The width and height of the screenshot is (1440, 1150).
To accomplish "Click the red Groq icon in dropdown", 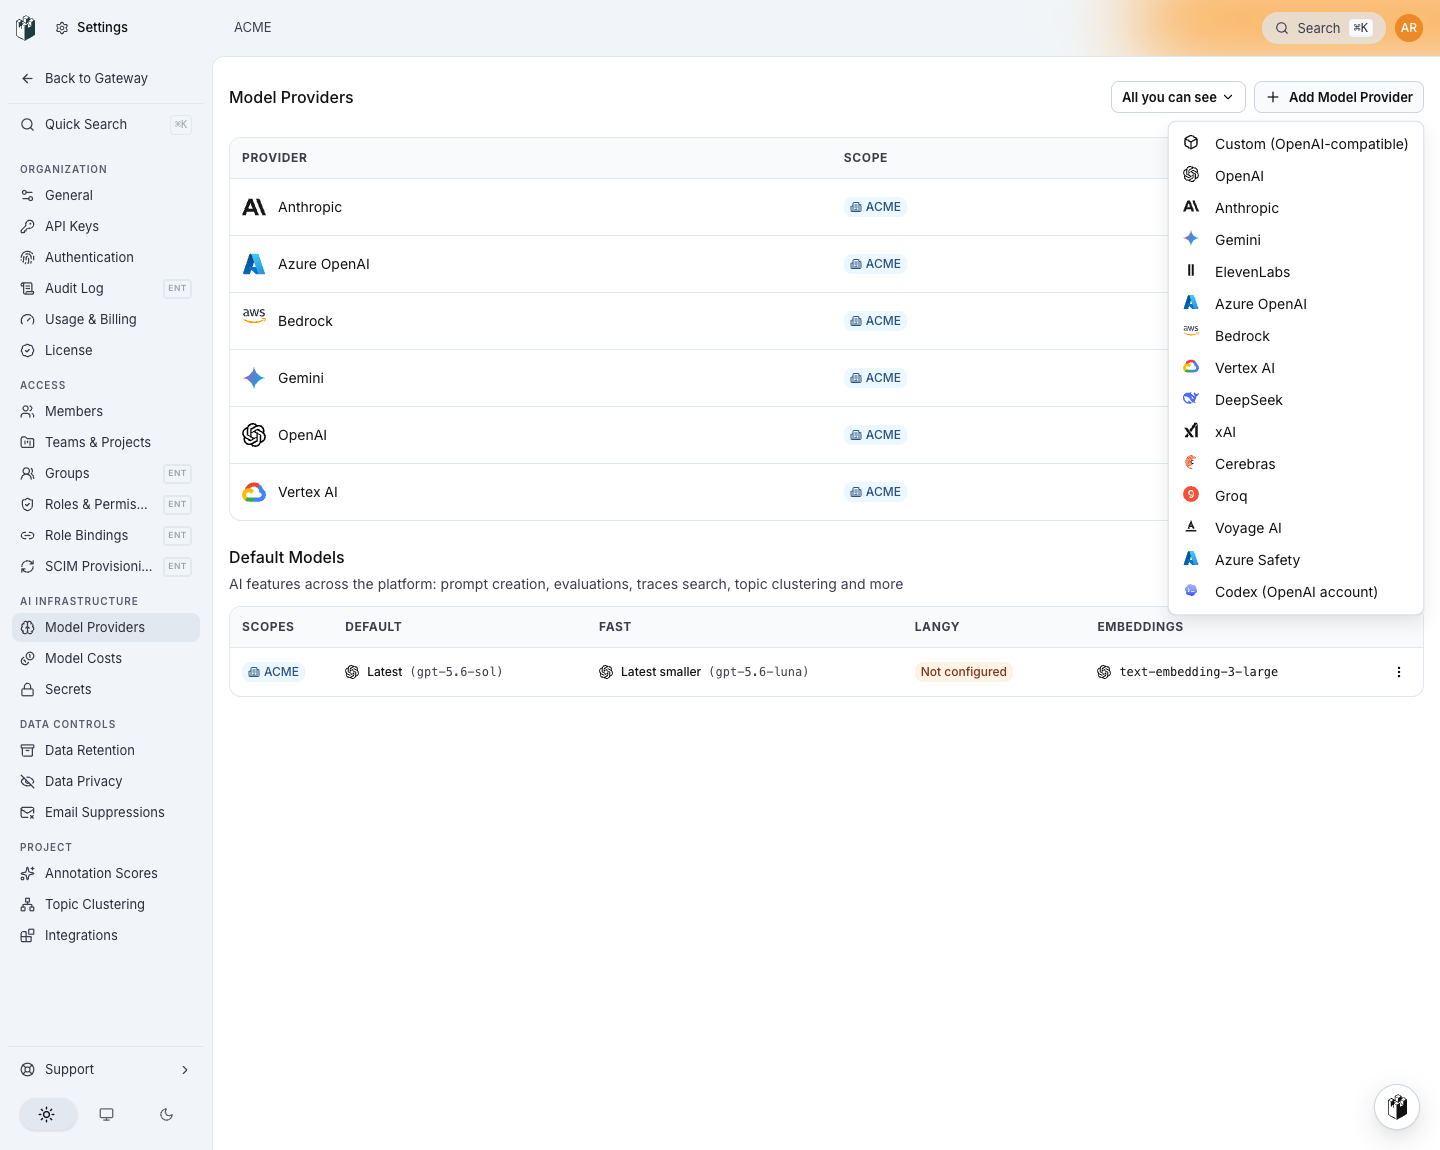I will coord(1191,495).
